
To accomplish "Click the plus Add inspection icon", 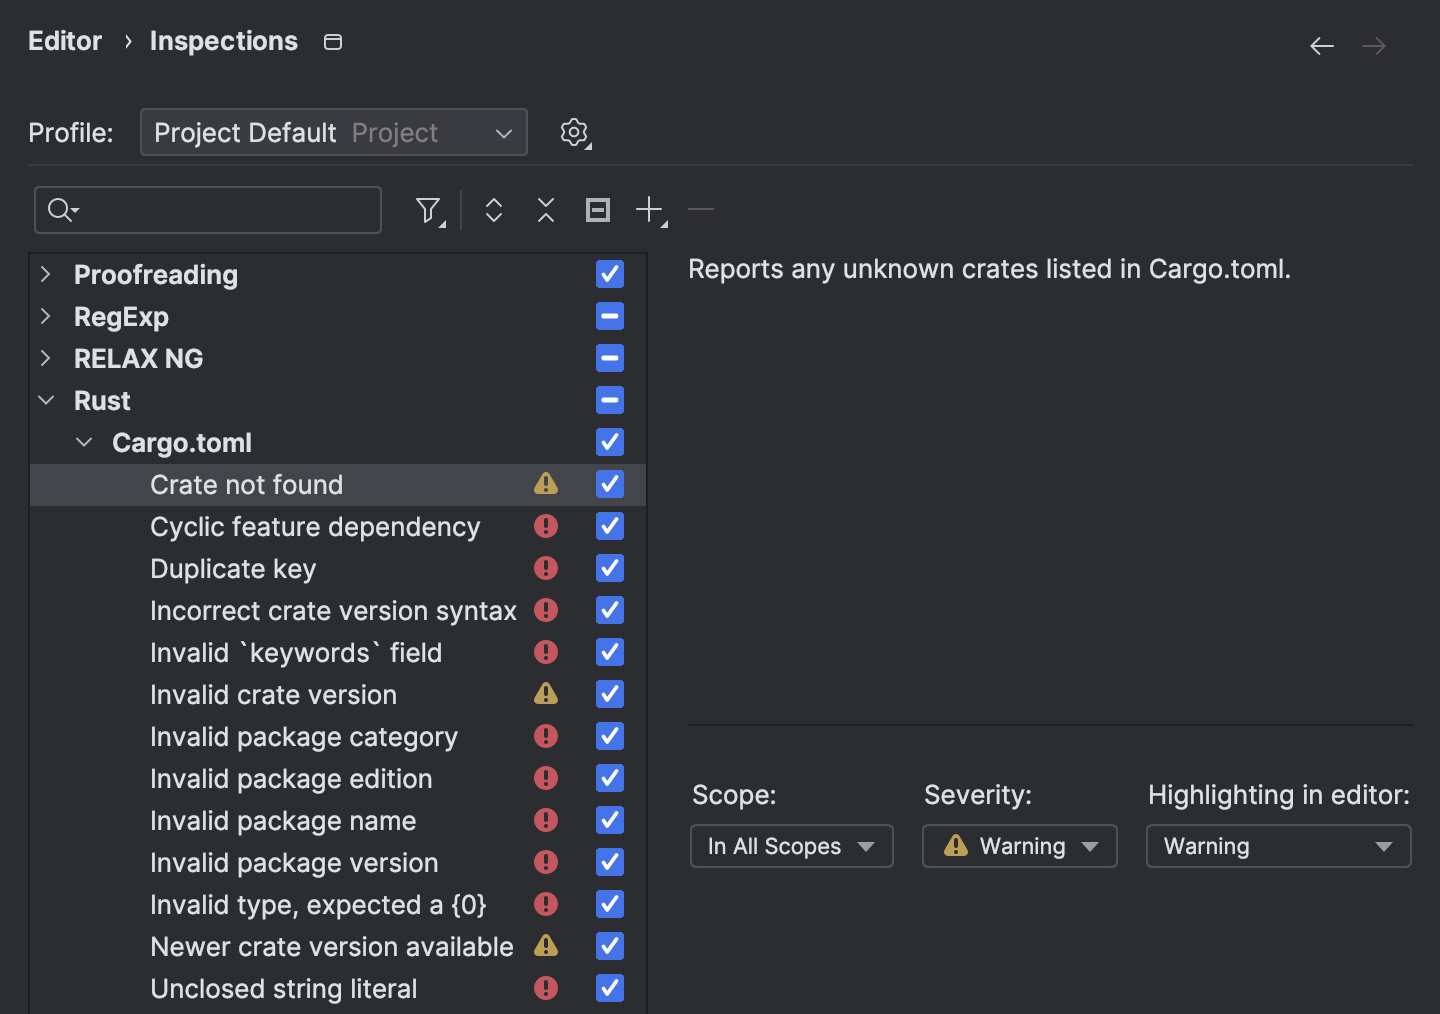I will pyautogui.click(x=650, y=210).
